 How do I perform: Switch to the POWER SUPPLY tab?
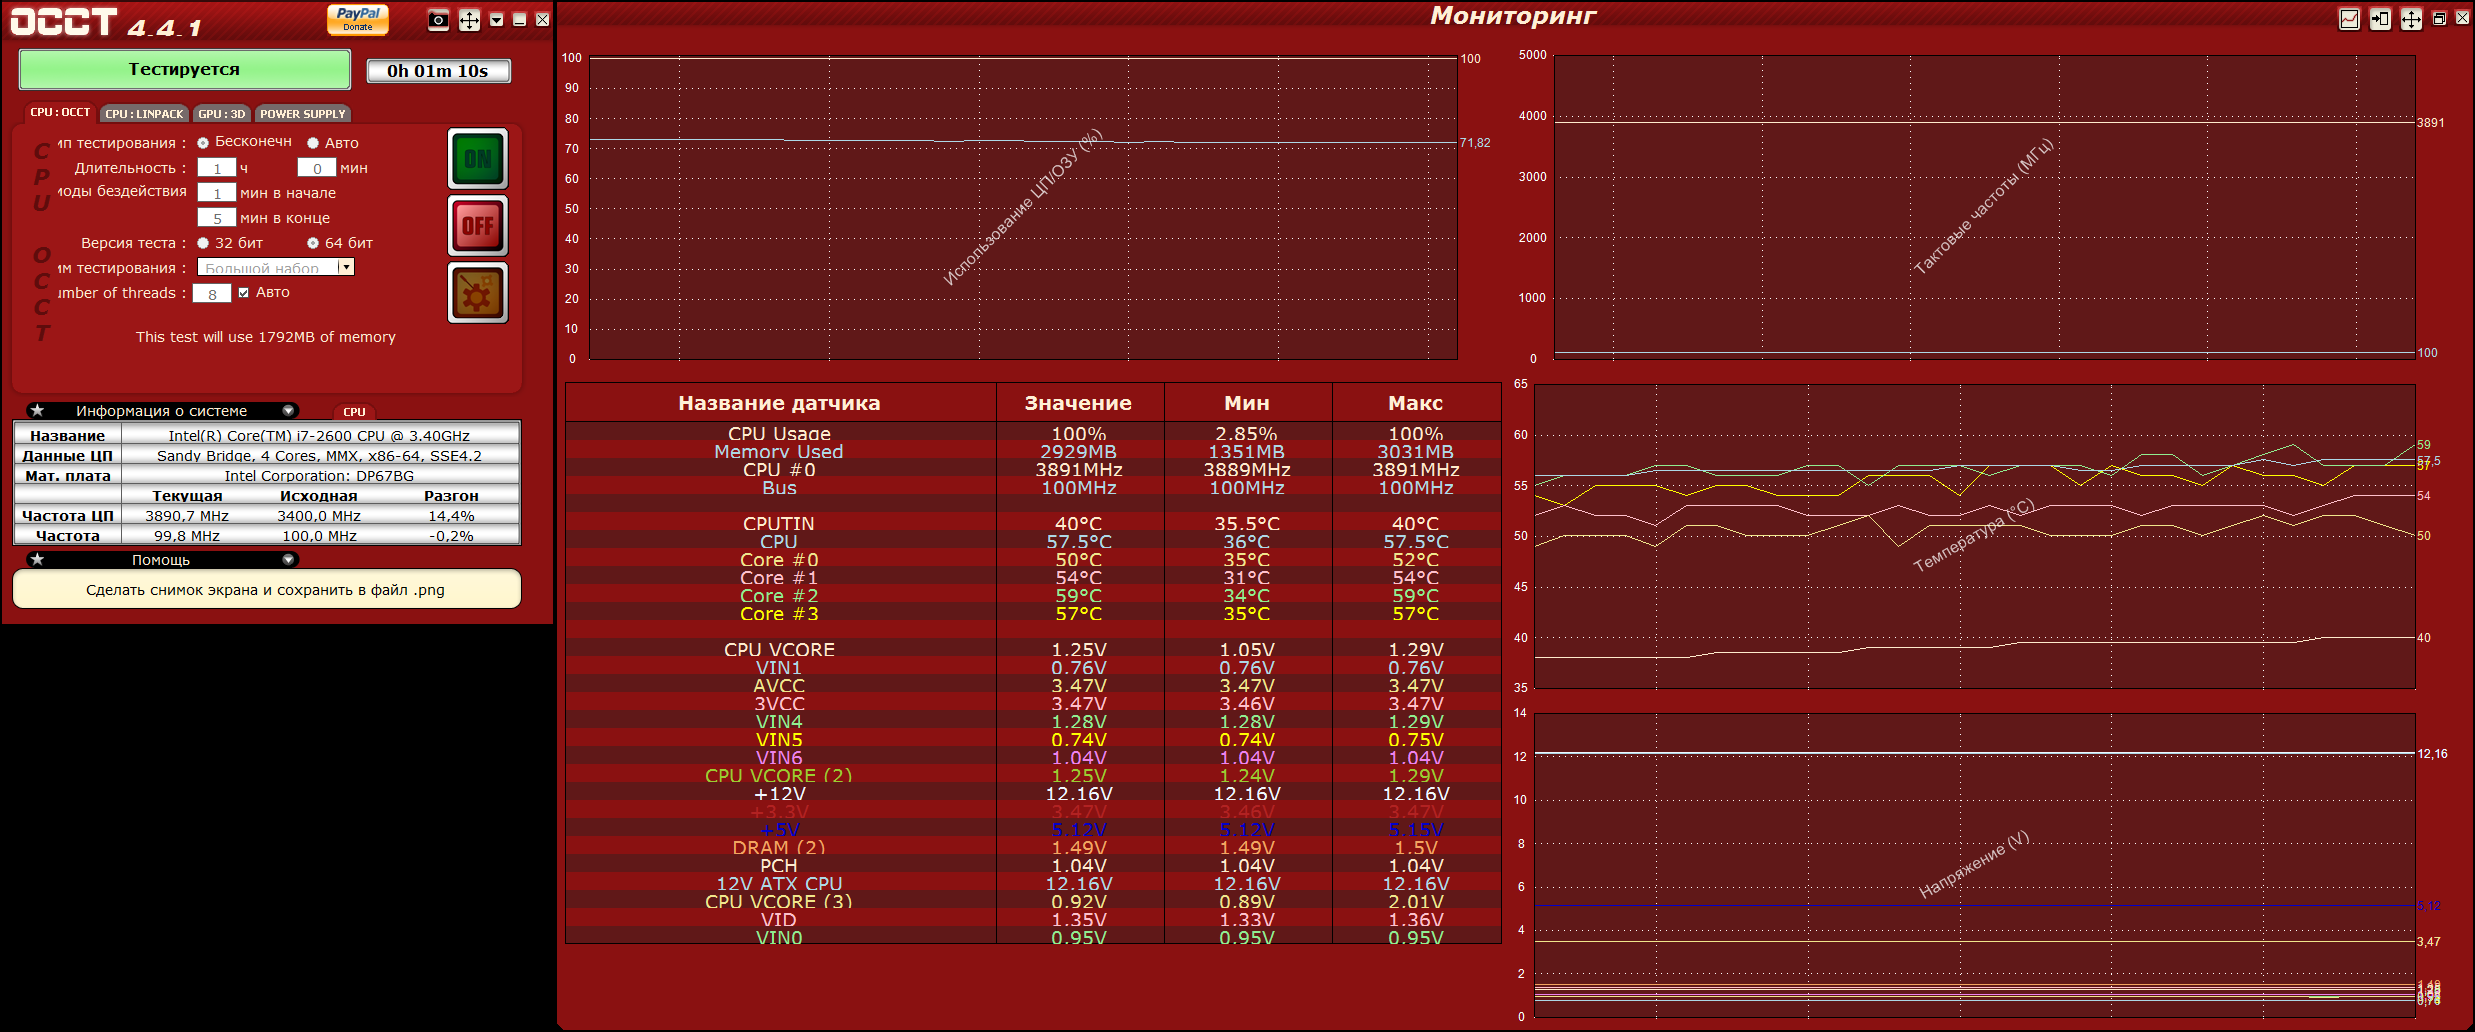[303, 114]
